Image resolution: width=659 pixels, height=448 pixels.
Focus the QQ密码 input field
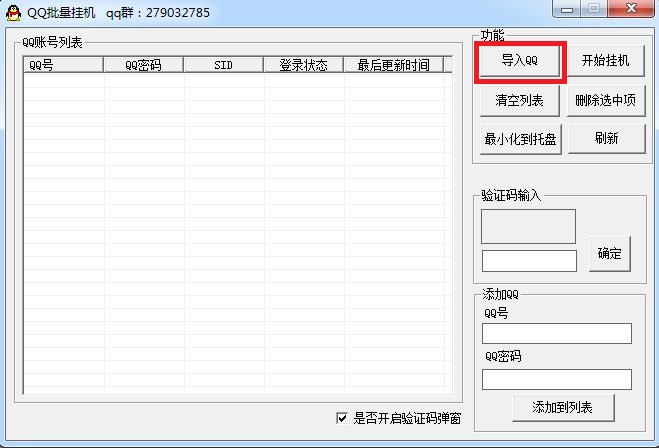pos(556,379)
